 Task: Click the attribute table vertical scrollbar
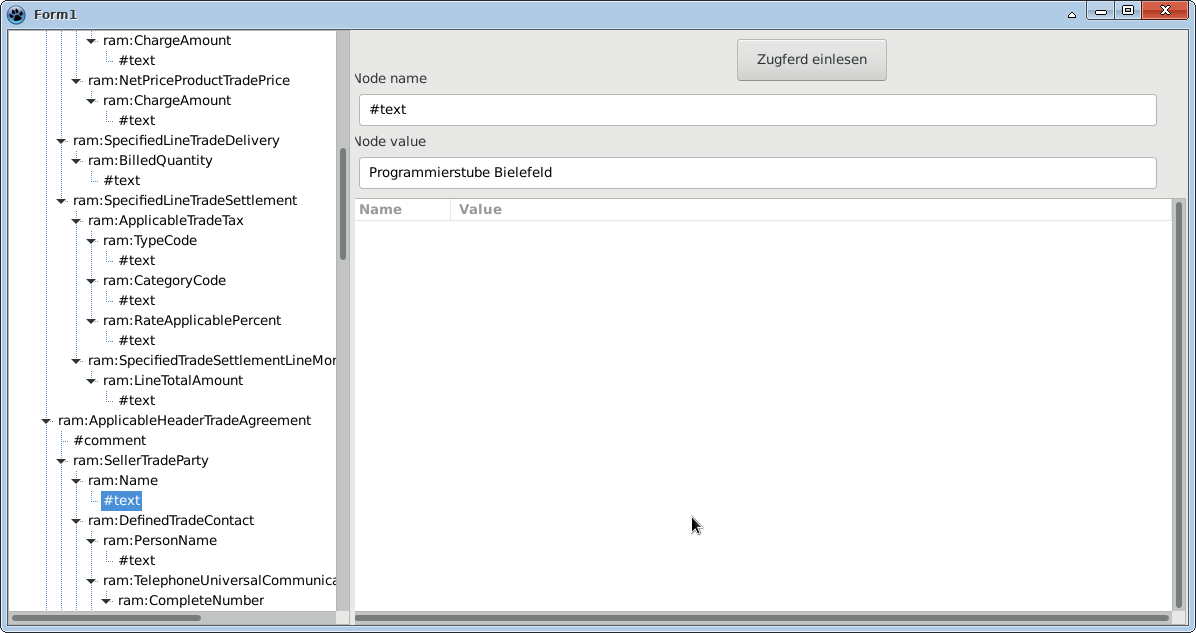point(1179,406)
